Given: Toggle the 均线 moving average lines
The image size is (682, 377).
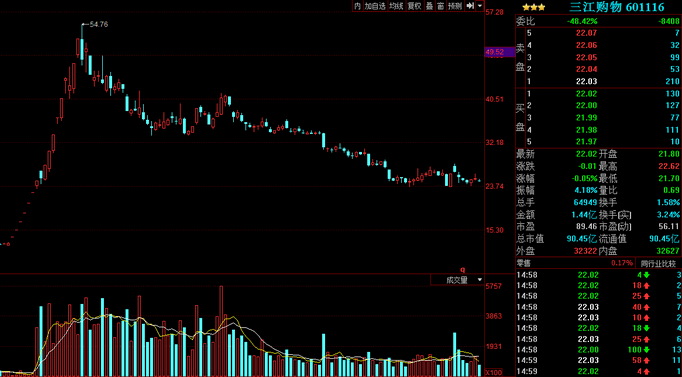Looking at the screenshot, I should (396, 6).
